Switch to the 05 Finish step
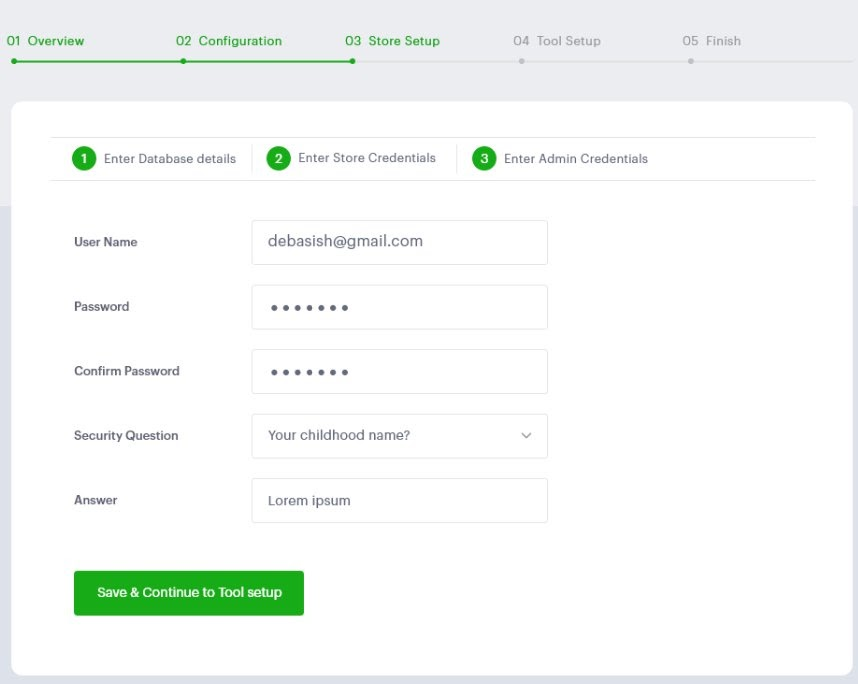Screen dimensions: 858x684 [711, 41]
